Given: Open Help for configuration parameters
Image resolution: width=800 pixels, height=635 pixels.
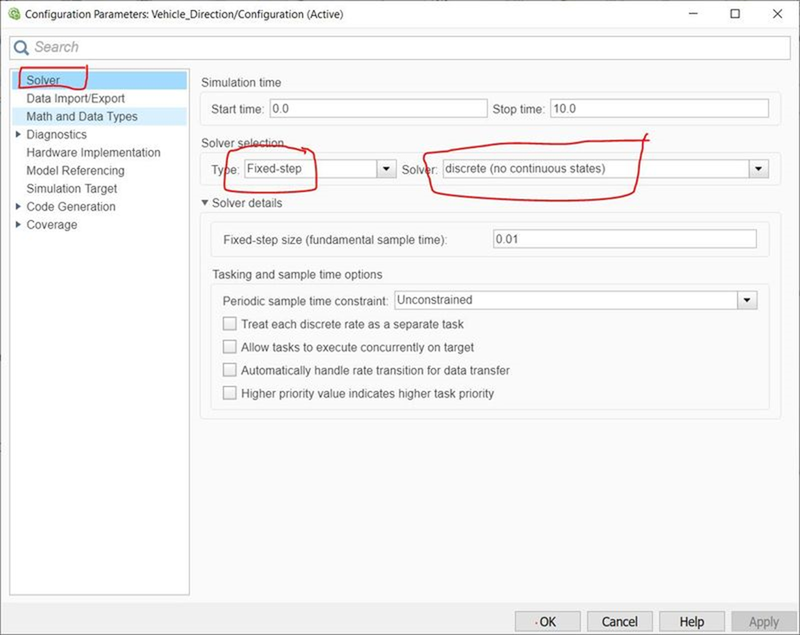Looking at the screenshot, I should click(x=692, y=622).
